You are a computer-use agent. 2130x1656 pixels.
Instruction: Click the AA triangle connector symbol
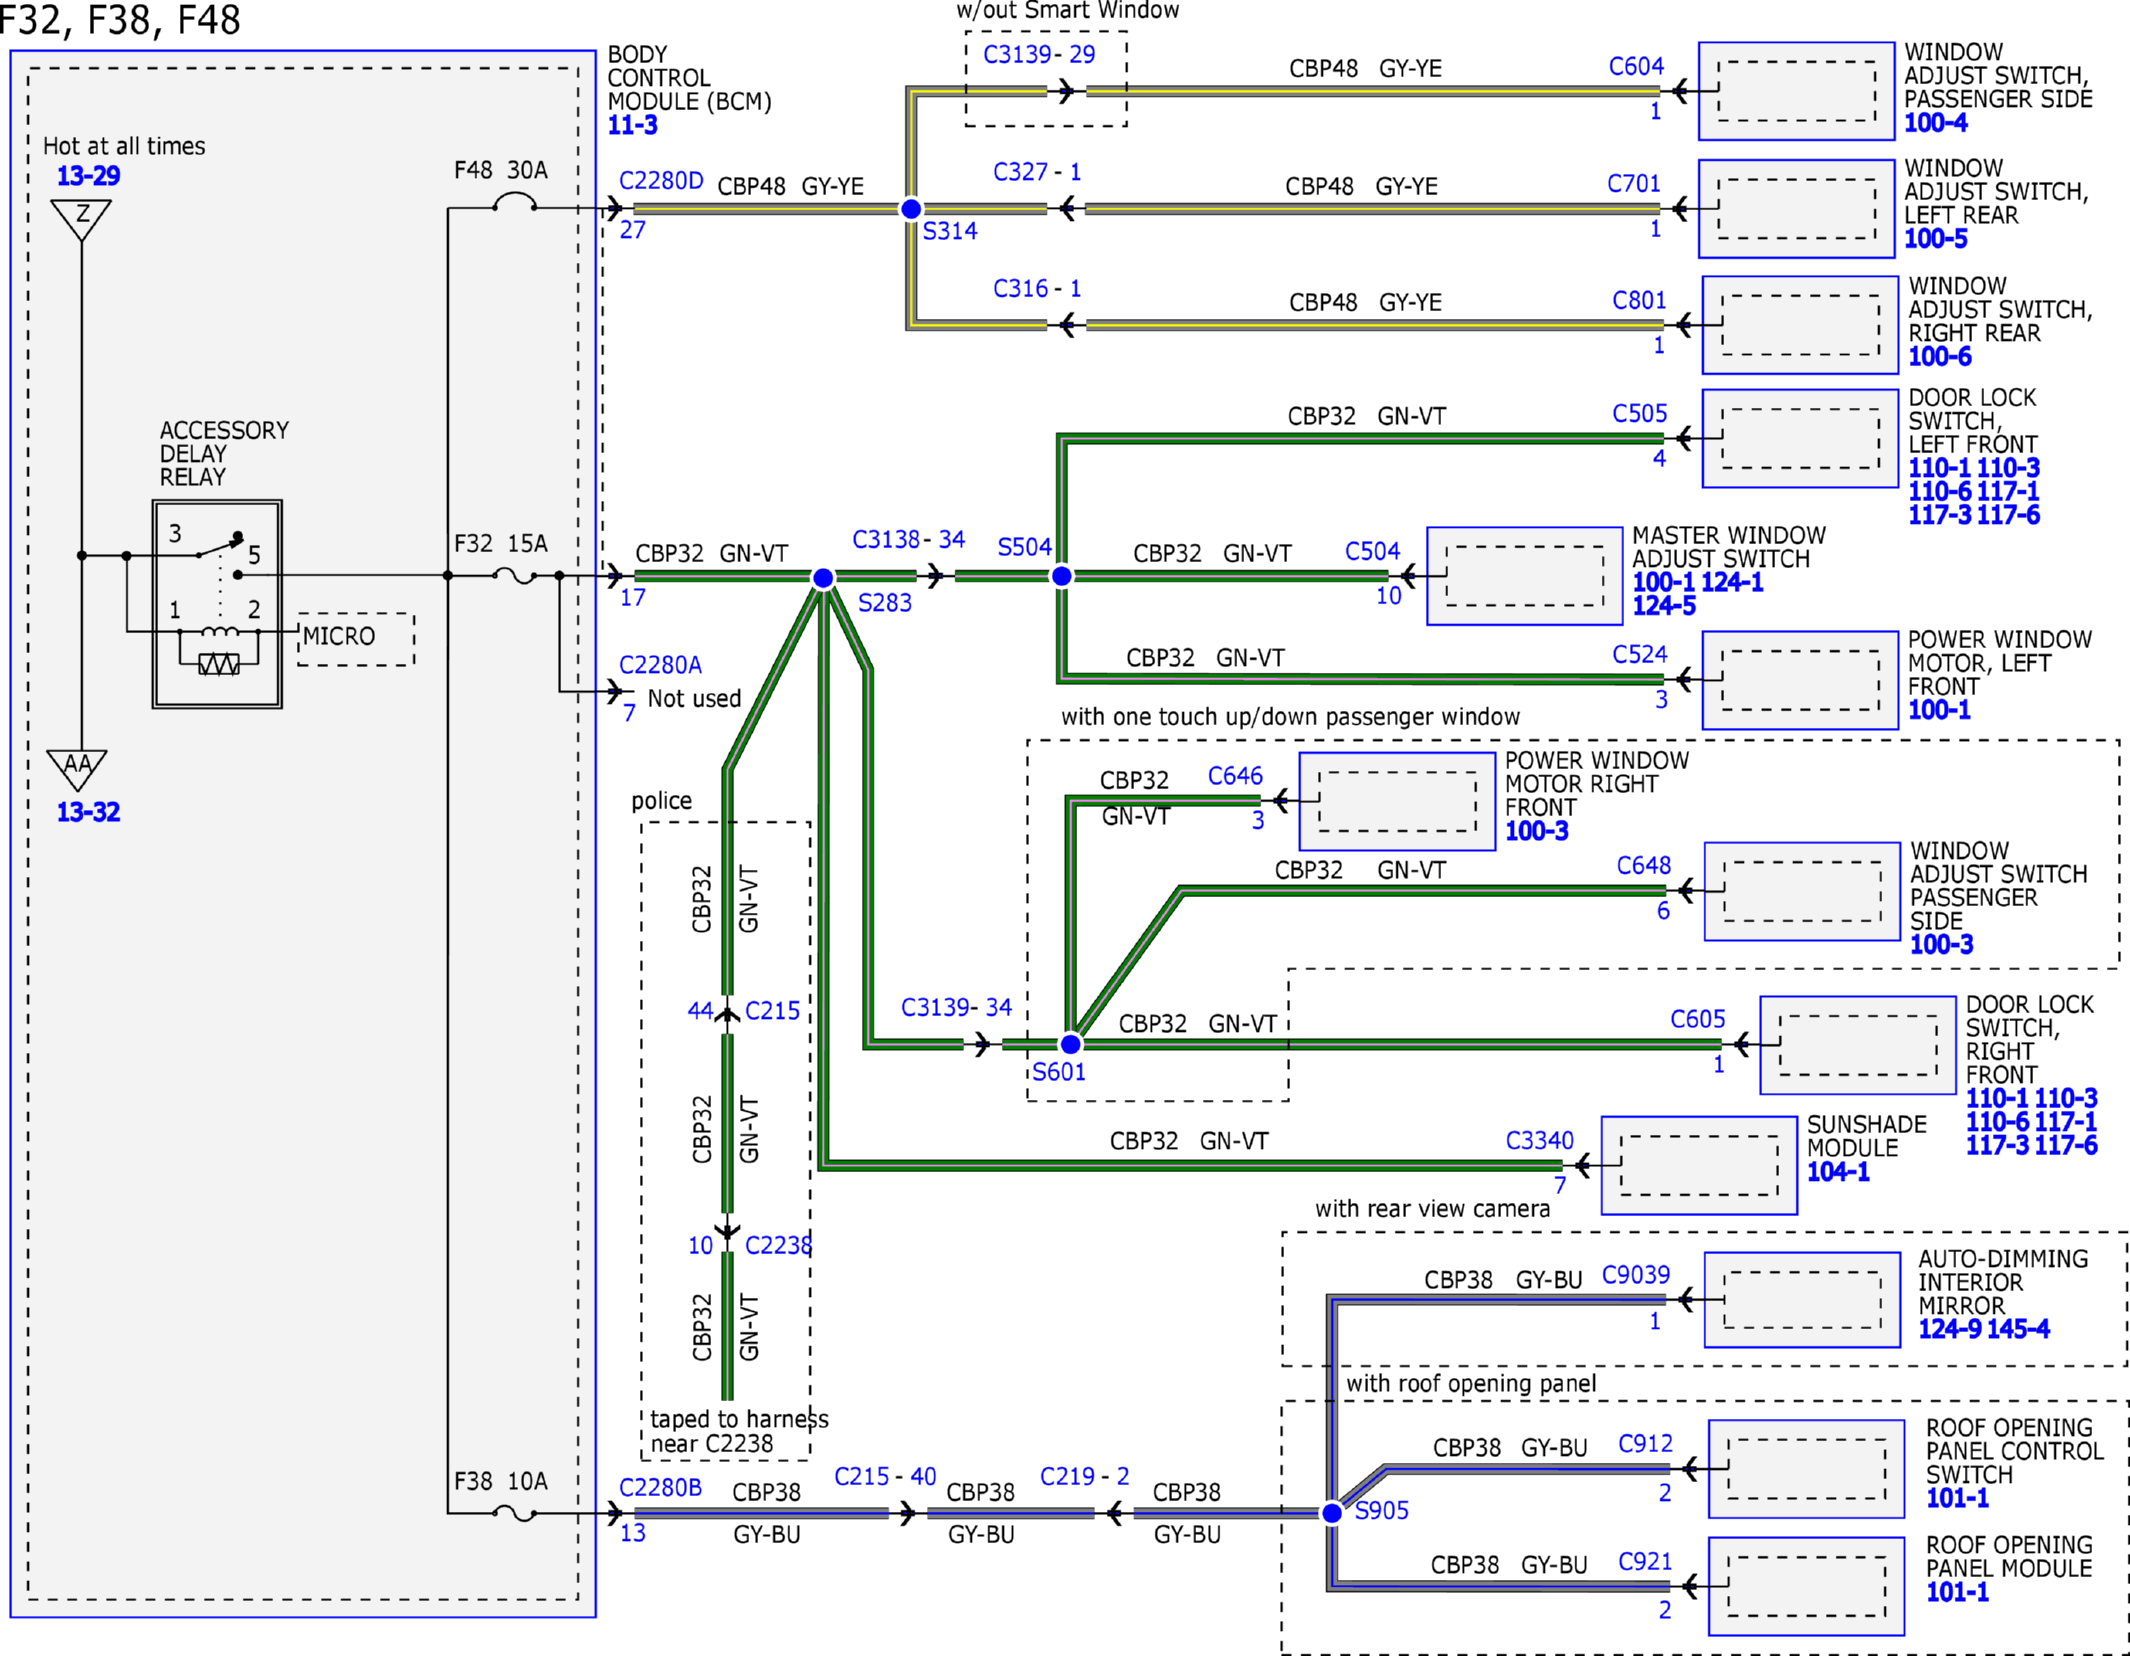click(77, 770)
